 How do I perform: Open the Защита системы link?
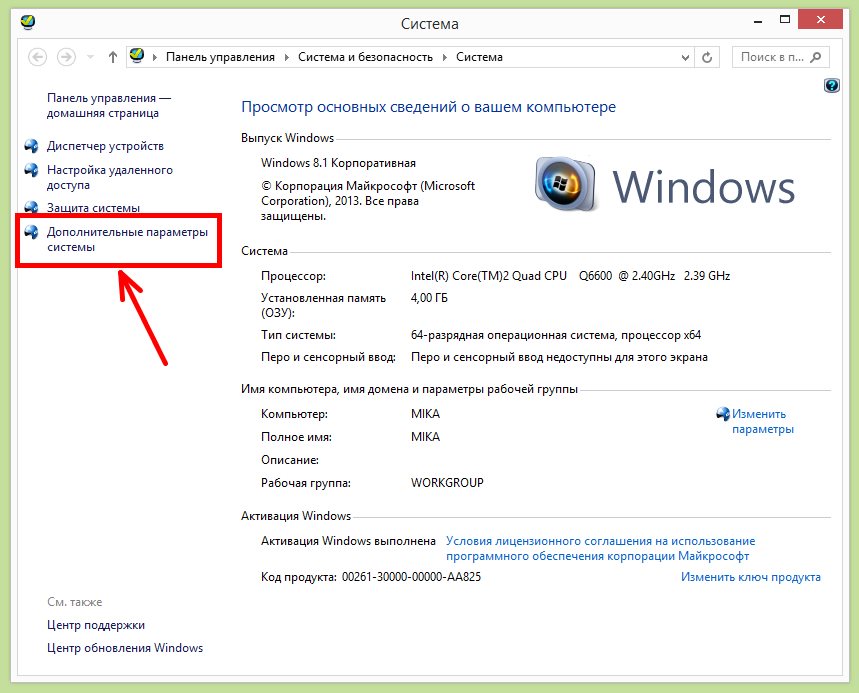pyautogui.click(x=93, y=208)
